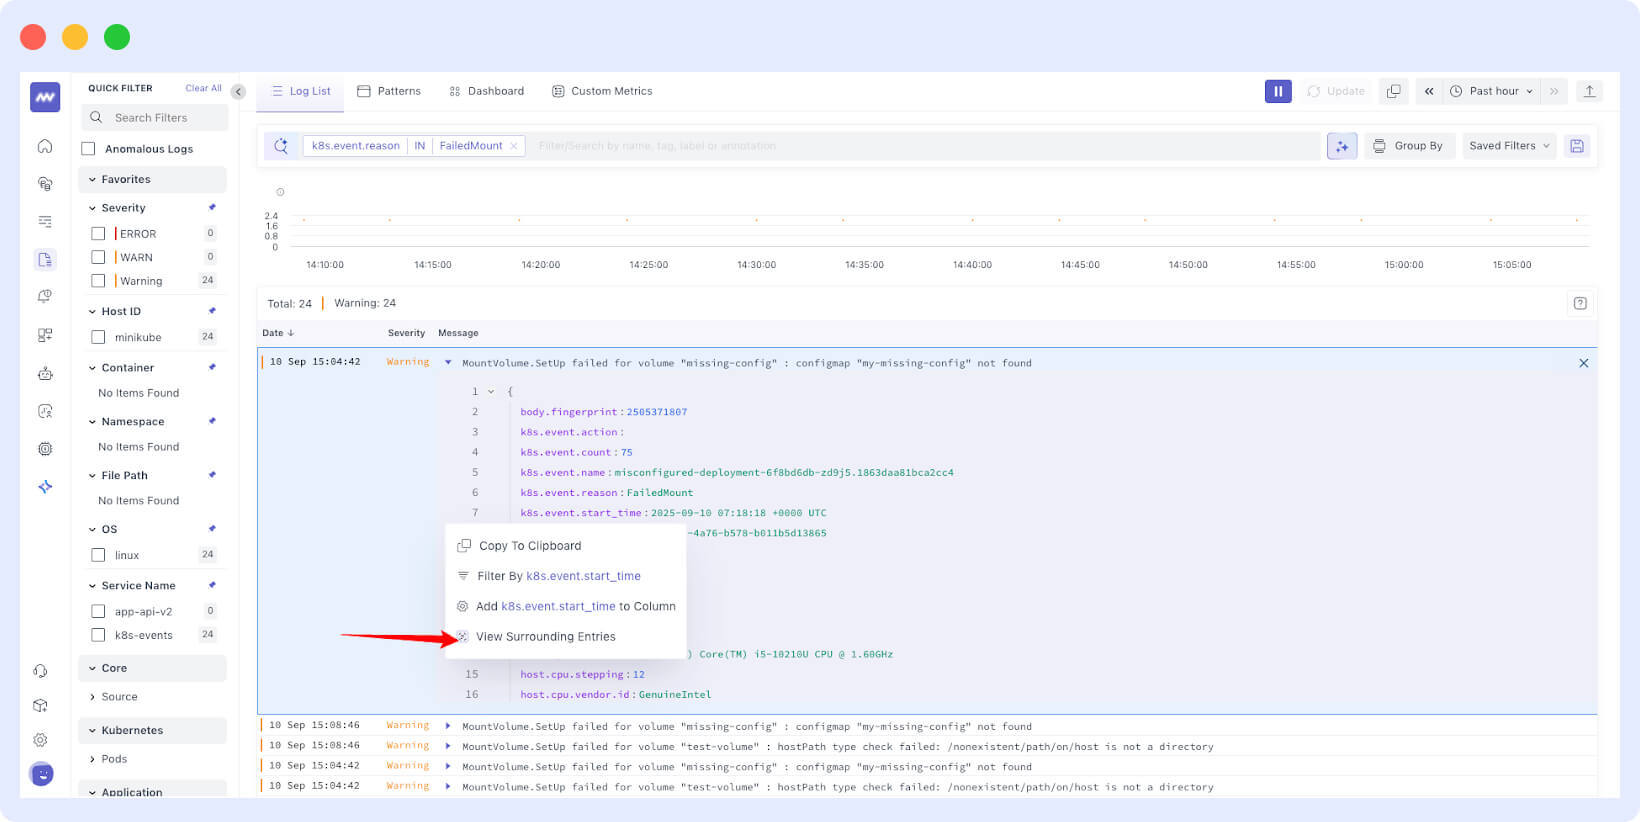The height and width of the screenshot is (822, 1640).
Task: Check the ERROR severity filter
Action: 98,234
